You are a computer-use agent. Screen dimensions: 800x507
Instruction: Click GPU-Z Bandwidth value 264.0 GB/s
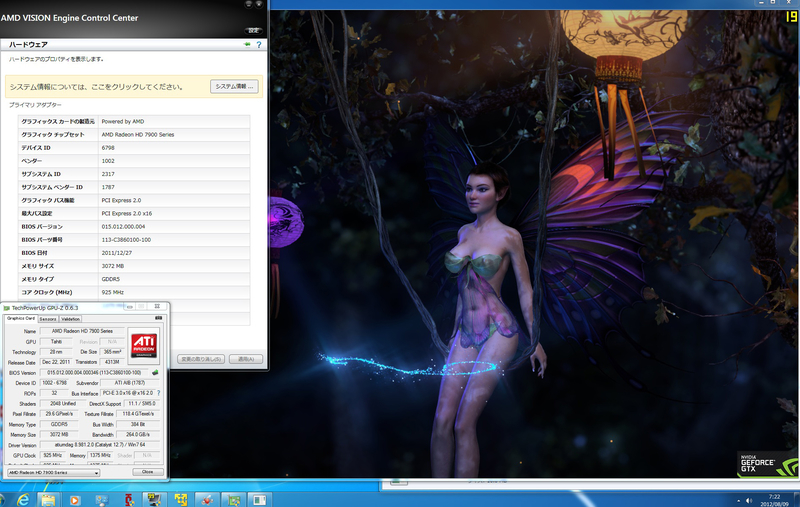pos(138,435)
